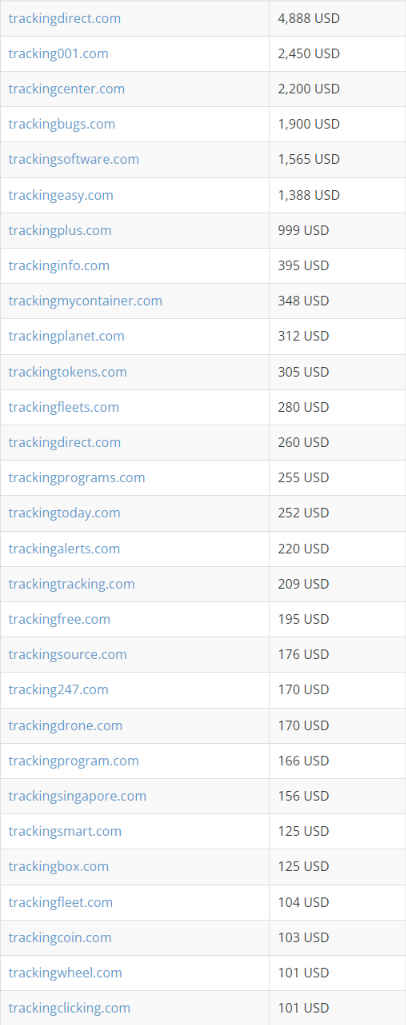Click the trackingcenter.com domain link
This screenshot has height=1025, width=406.
point(66,89)
